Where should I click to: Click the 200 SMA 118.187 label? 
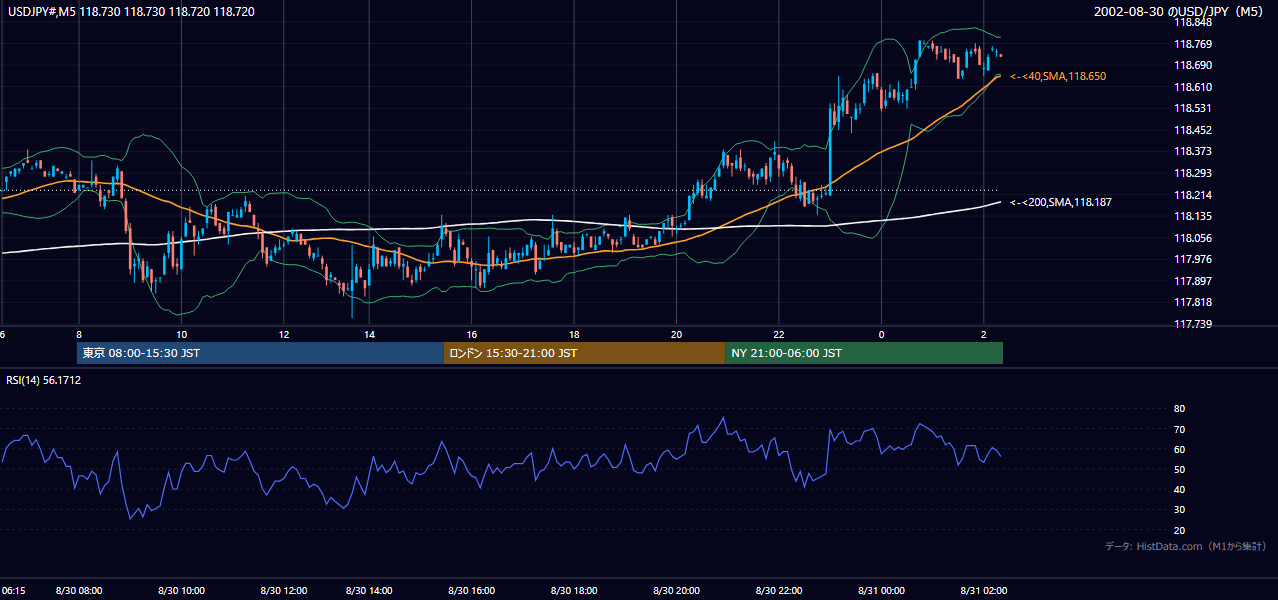tap(1061, 202)
